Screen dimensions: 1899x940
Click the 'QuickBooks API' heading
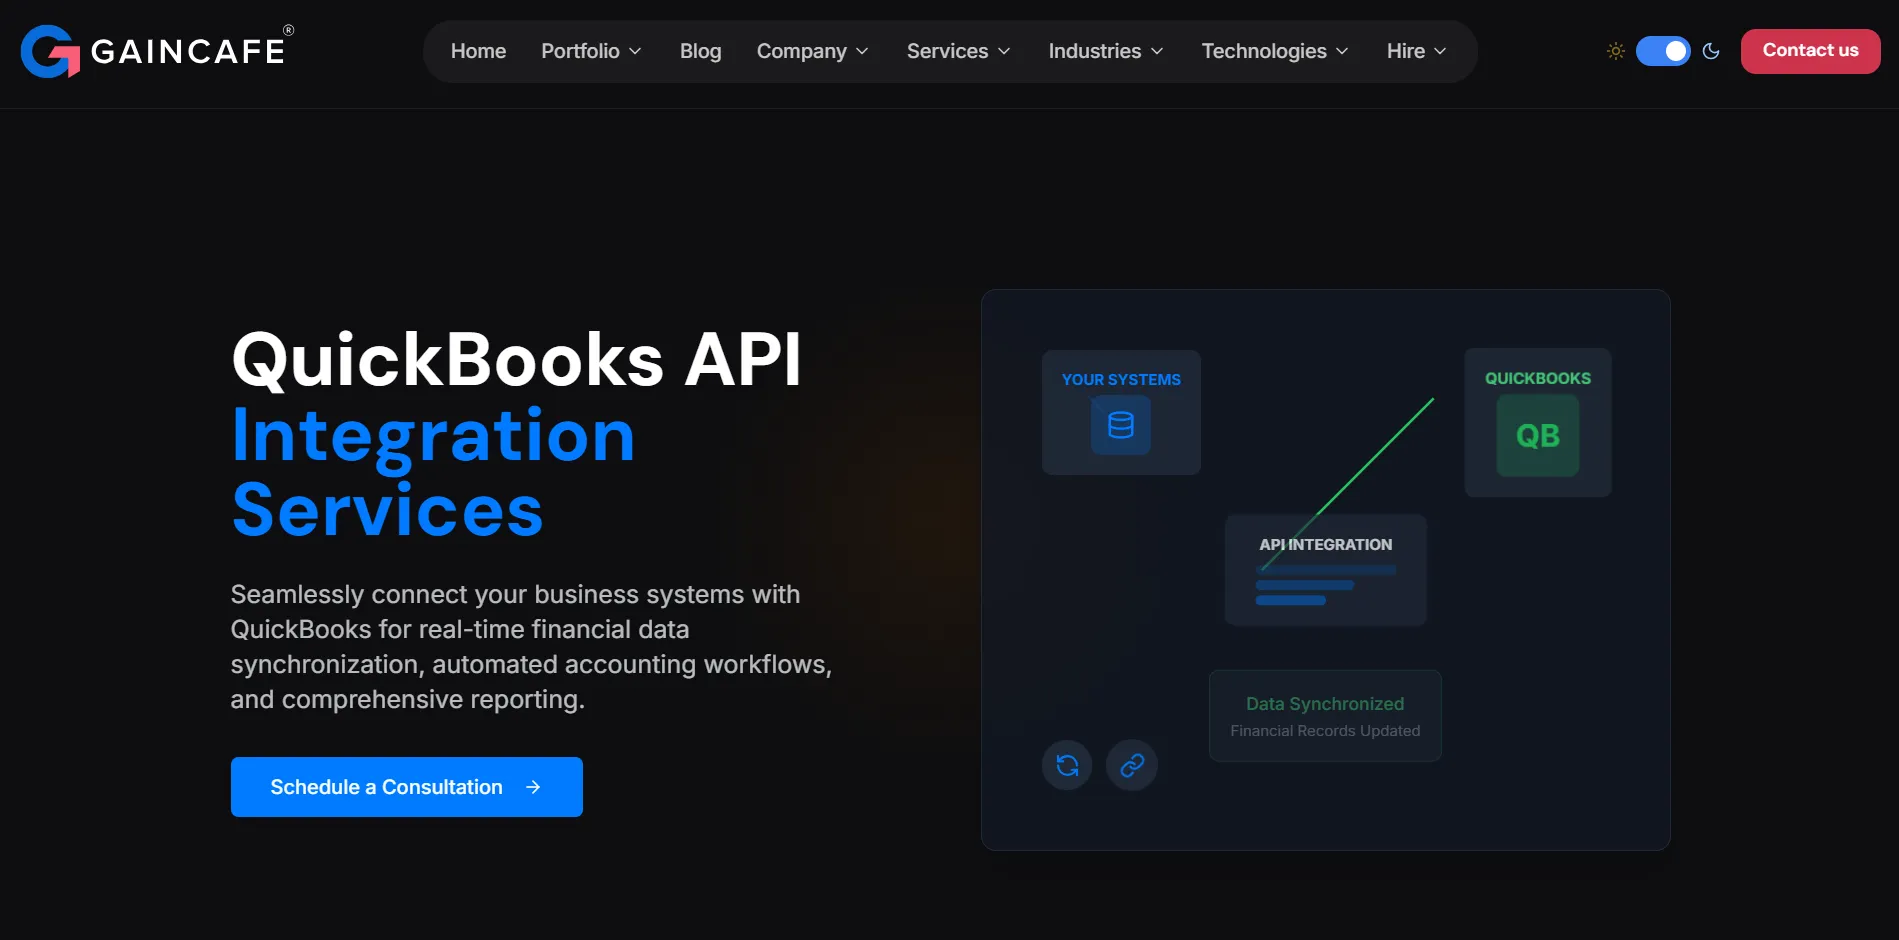coord(516,359)
